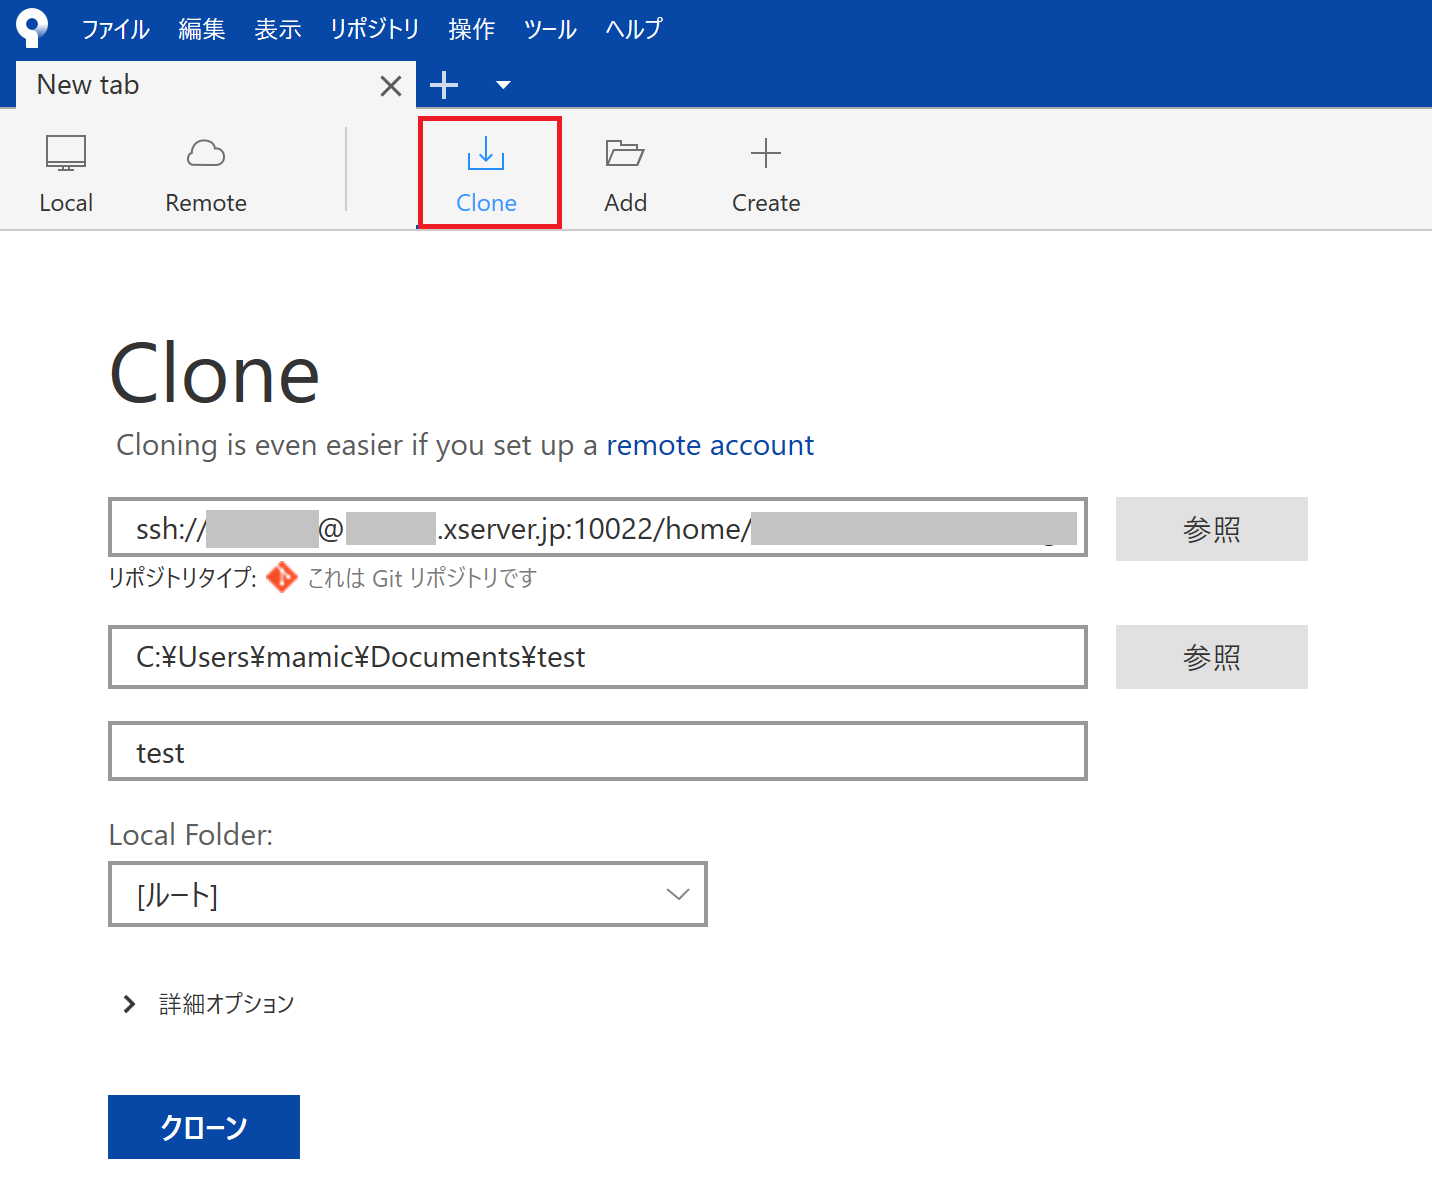Viewport: 1432px width, 1200px height.
Task: Open a new tab with plus icon
Action: point(444,86)
